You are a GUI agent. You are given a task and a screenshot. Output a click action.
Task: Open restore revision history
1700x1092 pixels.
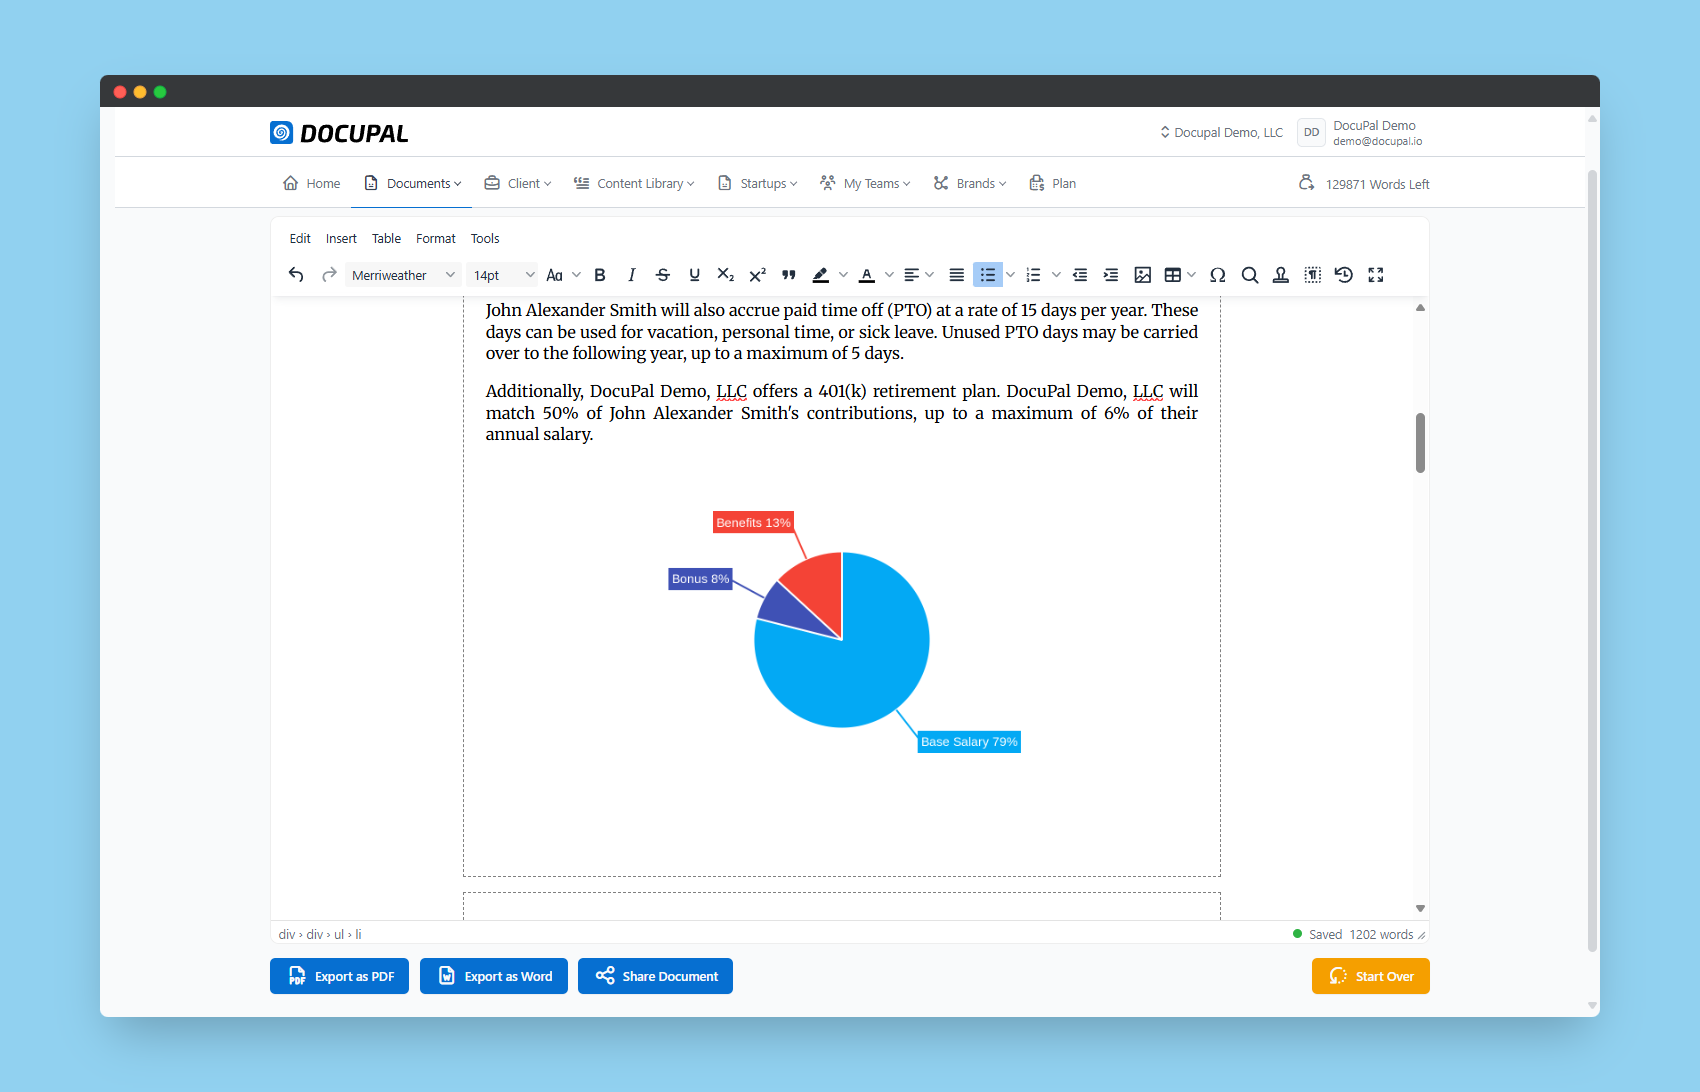point(1344,275)
